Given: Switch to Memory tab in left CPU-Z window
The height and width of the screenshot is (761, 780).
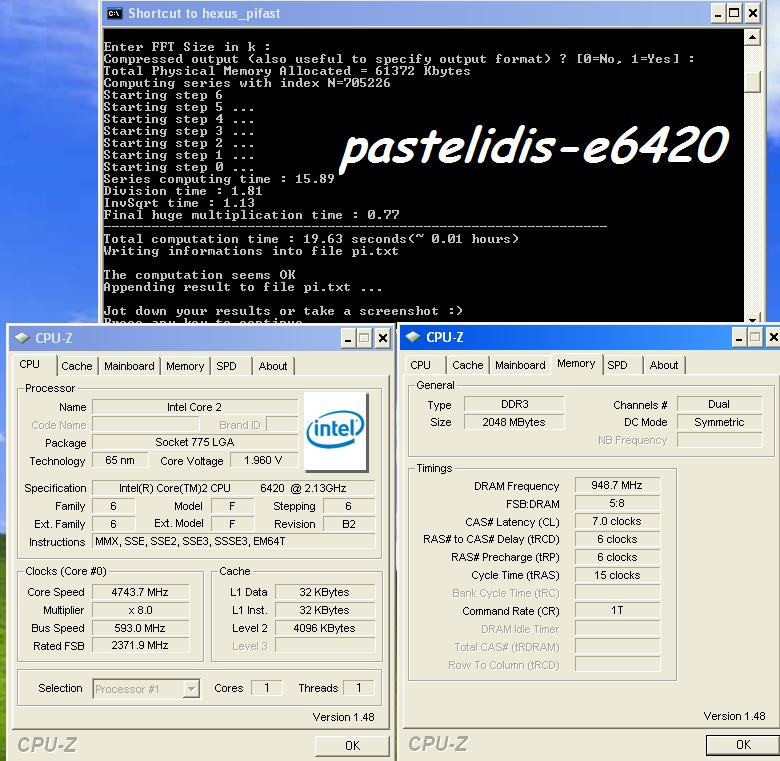Looking at the screenshot, I should point(185,366).
